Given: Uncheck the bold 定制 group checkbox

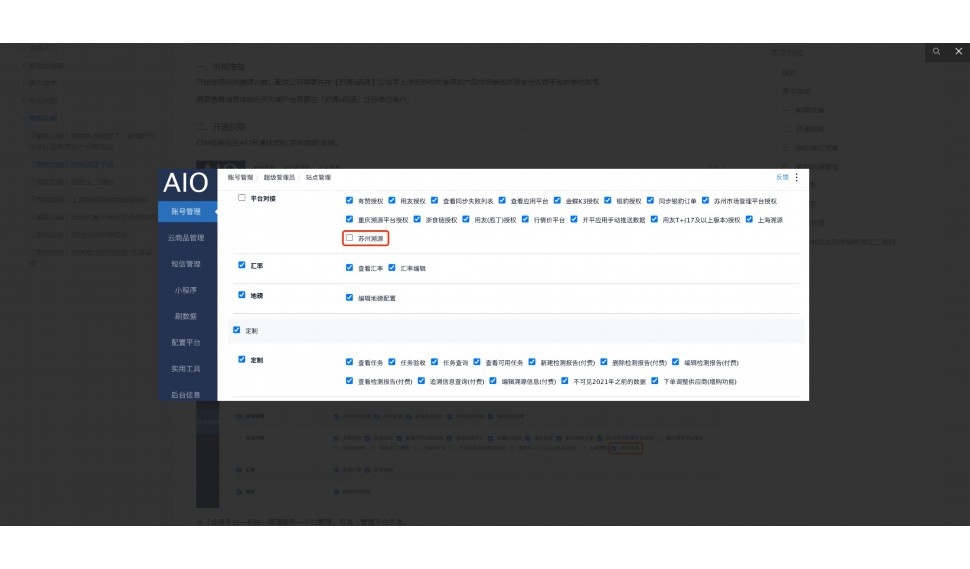Looking at the screenshot, I should (x=242, y=359).
